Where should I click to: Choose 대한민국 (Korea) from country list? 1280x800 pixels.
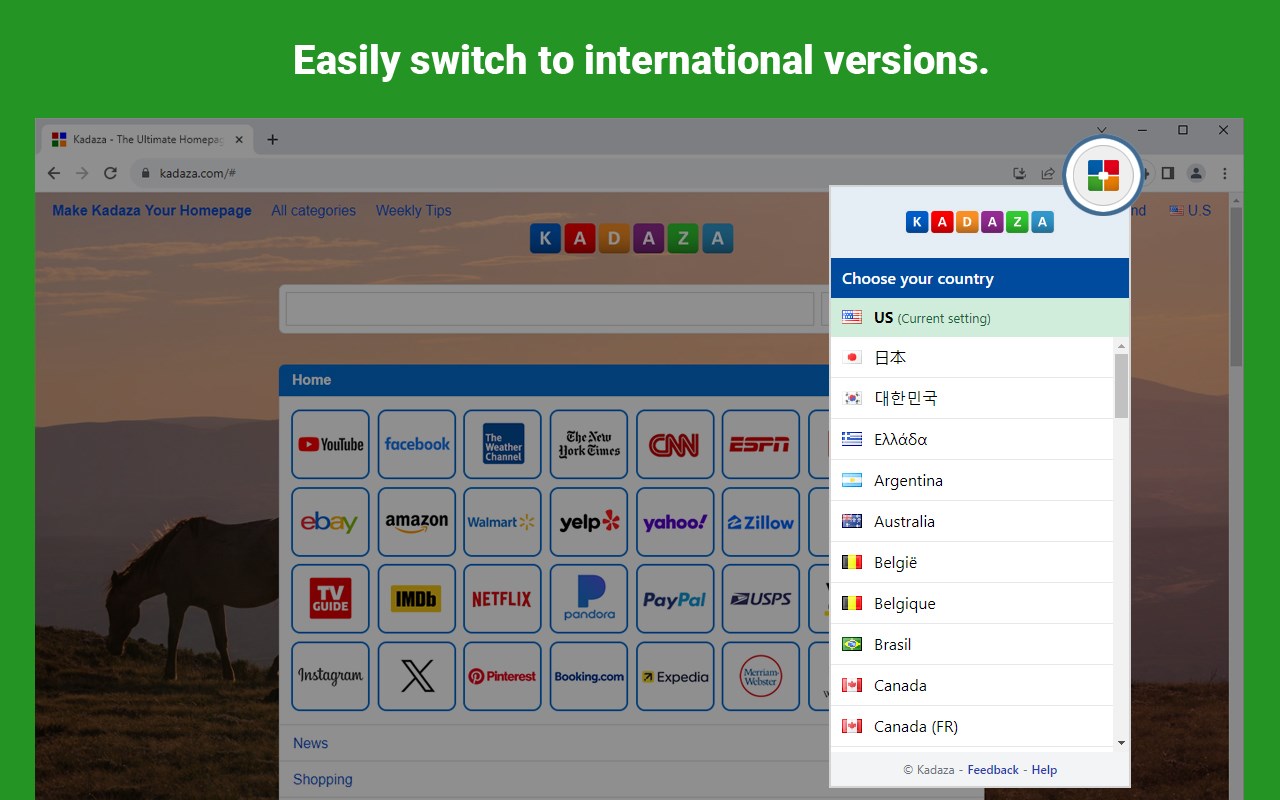[971, 398]
